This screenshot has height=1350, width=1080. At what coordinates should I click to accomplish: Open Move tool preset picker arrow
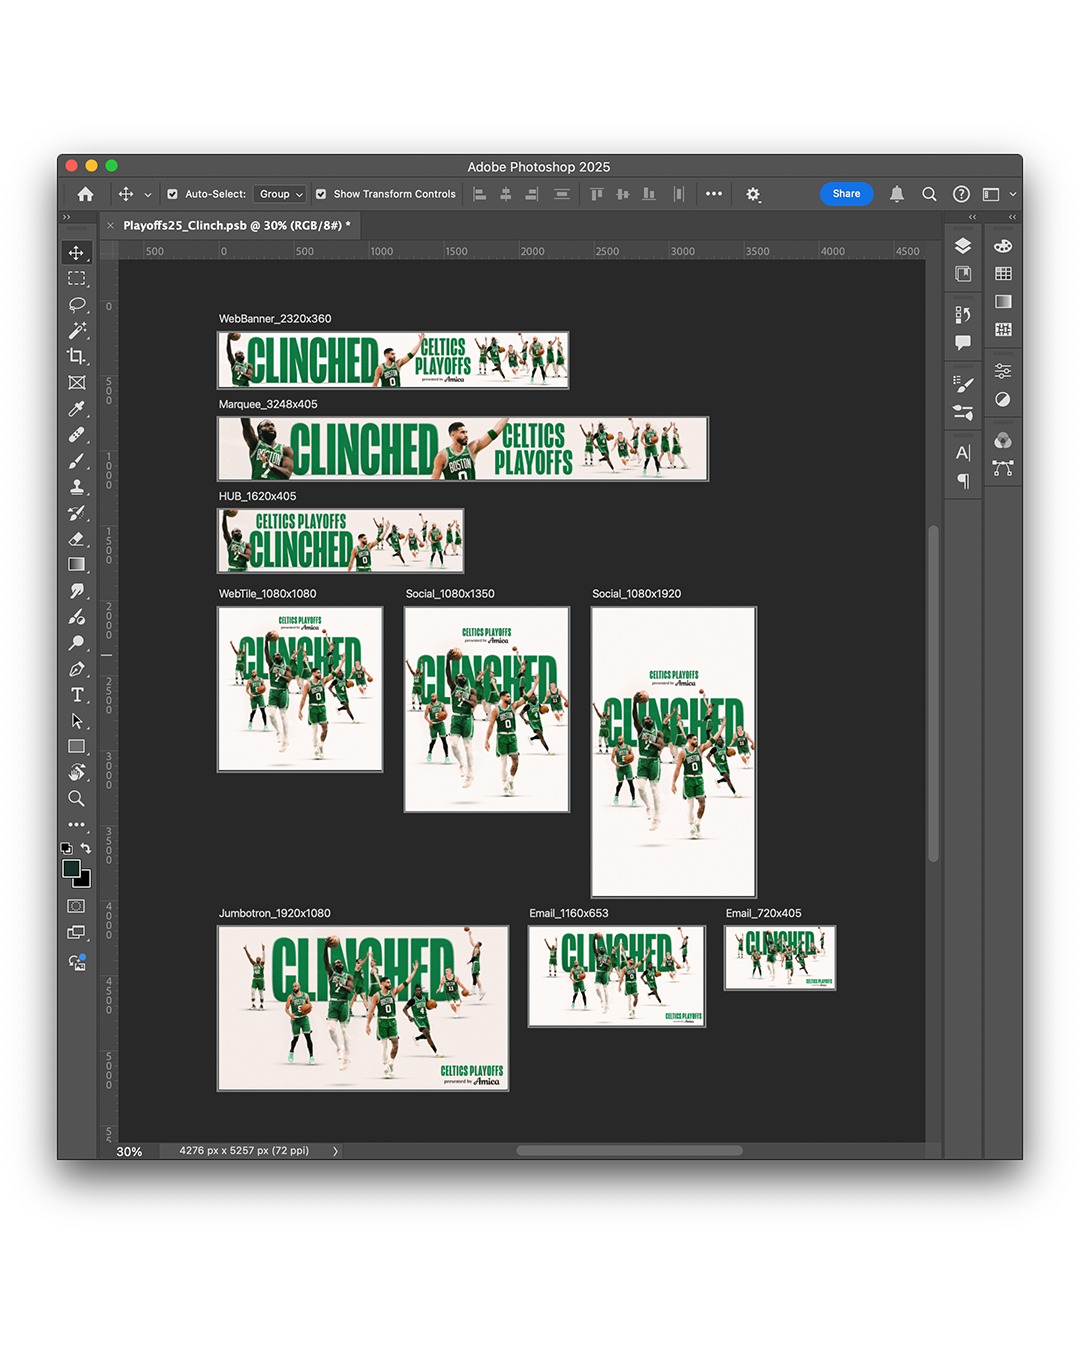click(x=148, y=195)
